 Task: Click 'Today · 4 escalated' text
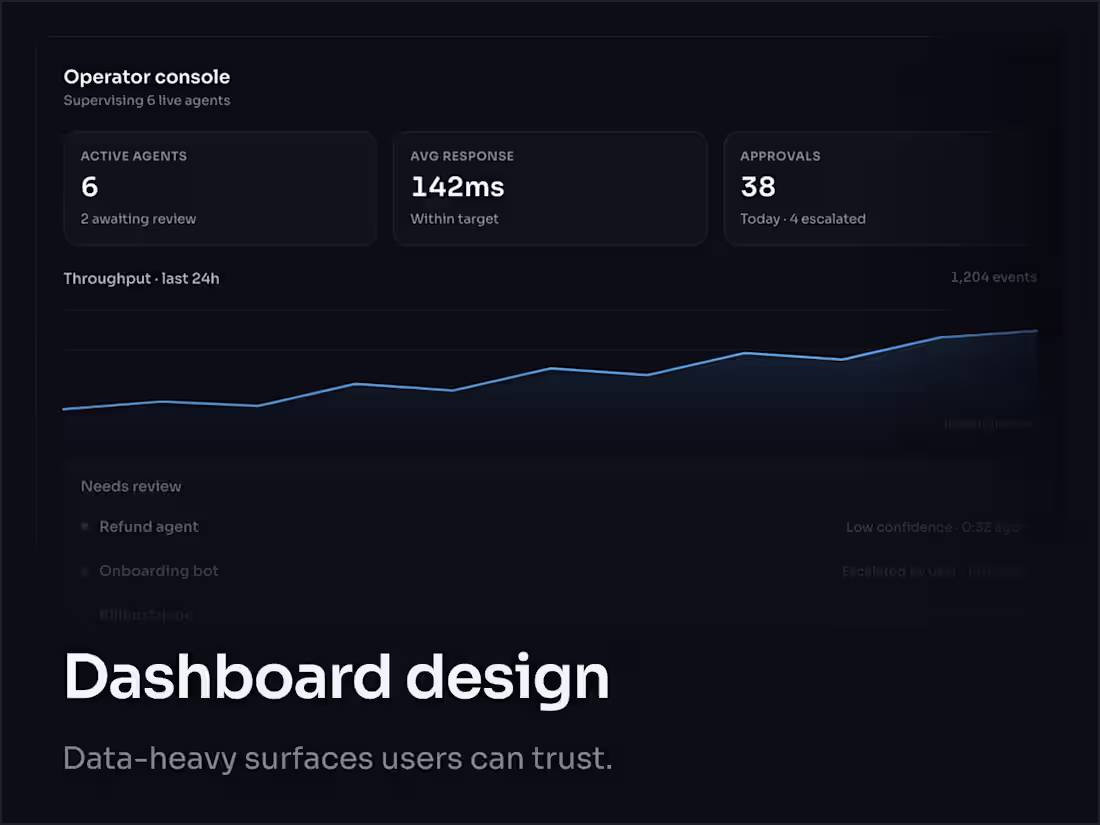[x=803, y=219]
